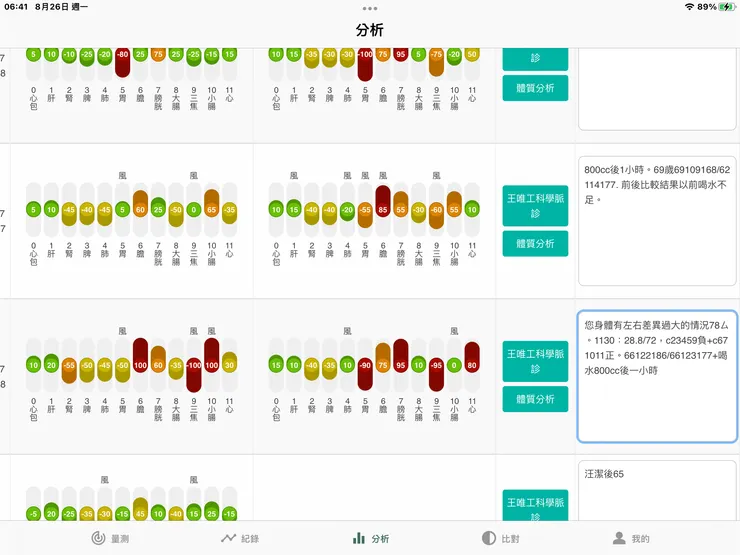Open the 量測 measurement tab icon

point(98,538)
